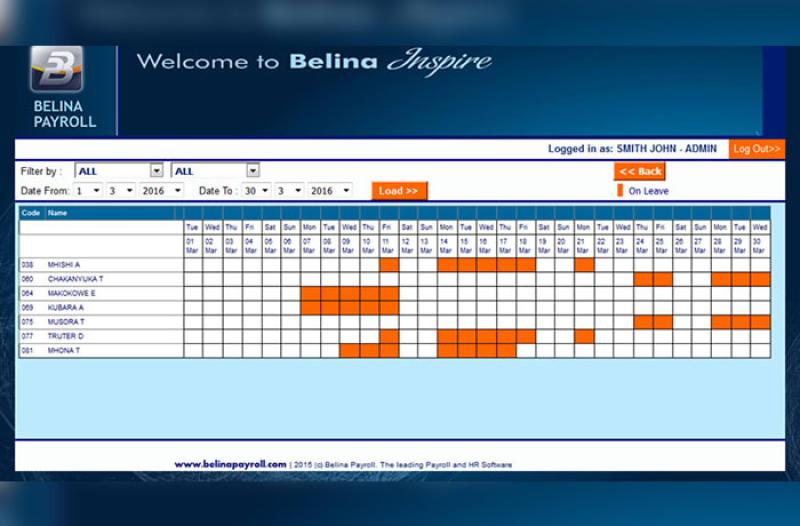Click the Load >> button
The image size is (800, 526).
(x=399, y=190)
